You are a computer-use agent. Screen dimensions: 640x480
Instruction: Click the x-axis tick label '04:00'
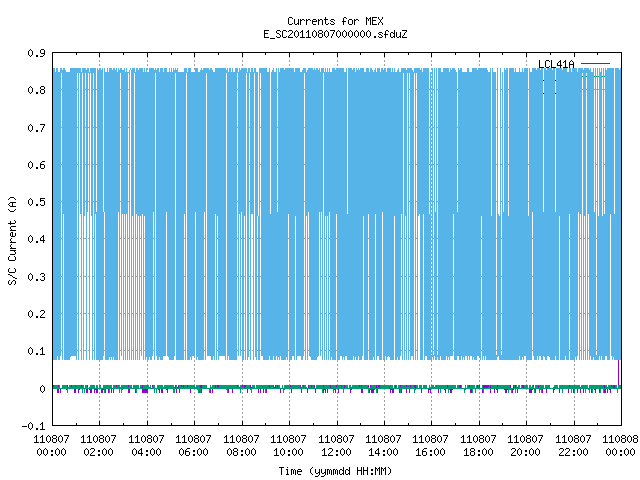(x=146, y=452)
